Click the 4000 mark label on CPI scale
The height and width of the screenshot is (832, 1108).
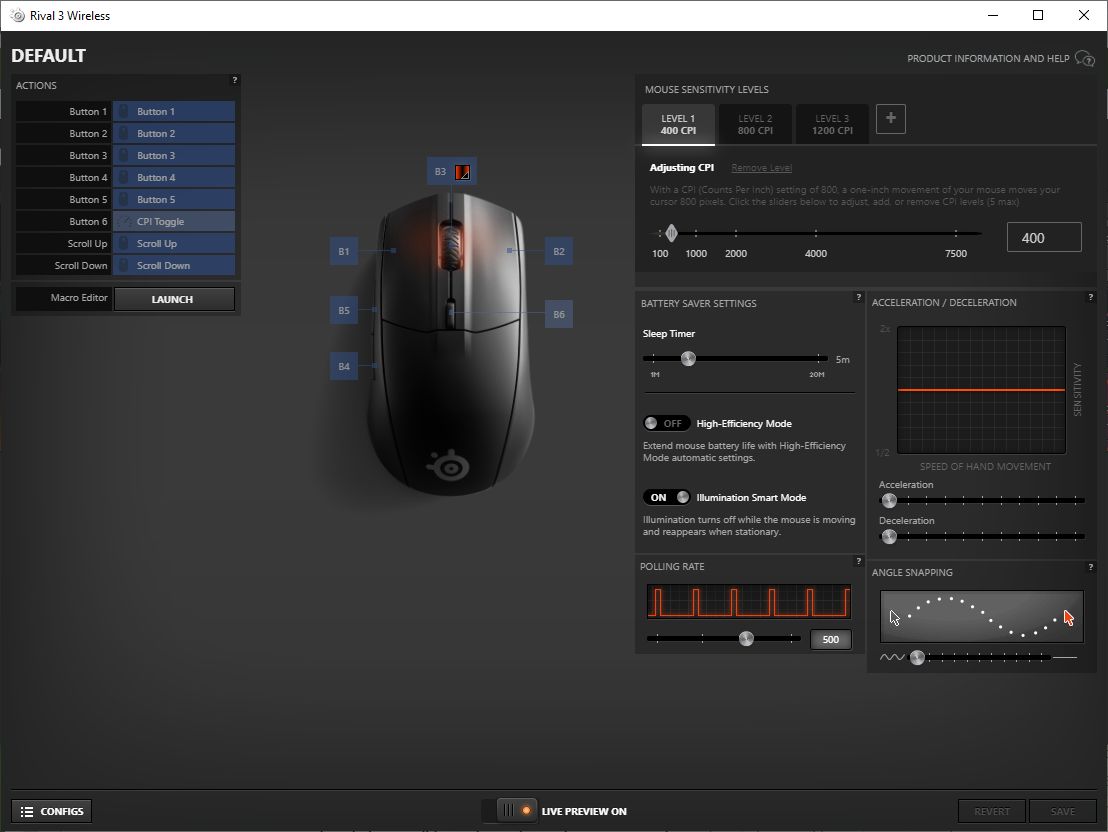(x=815, y=254)
